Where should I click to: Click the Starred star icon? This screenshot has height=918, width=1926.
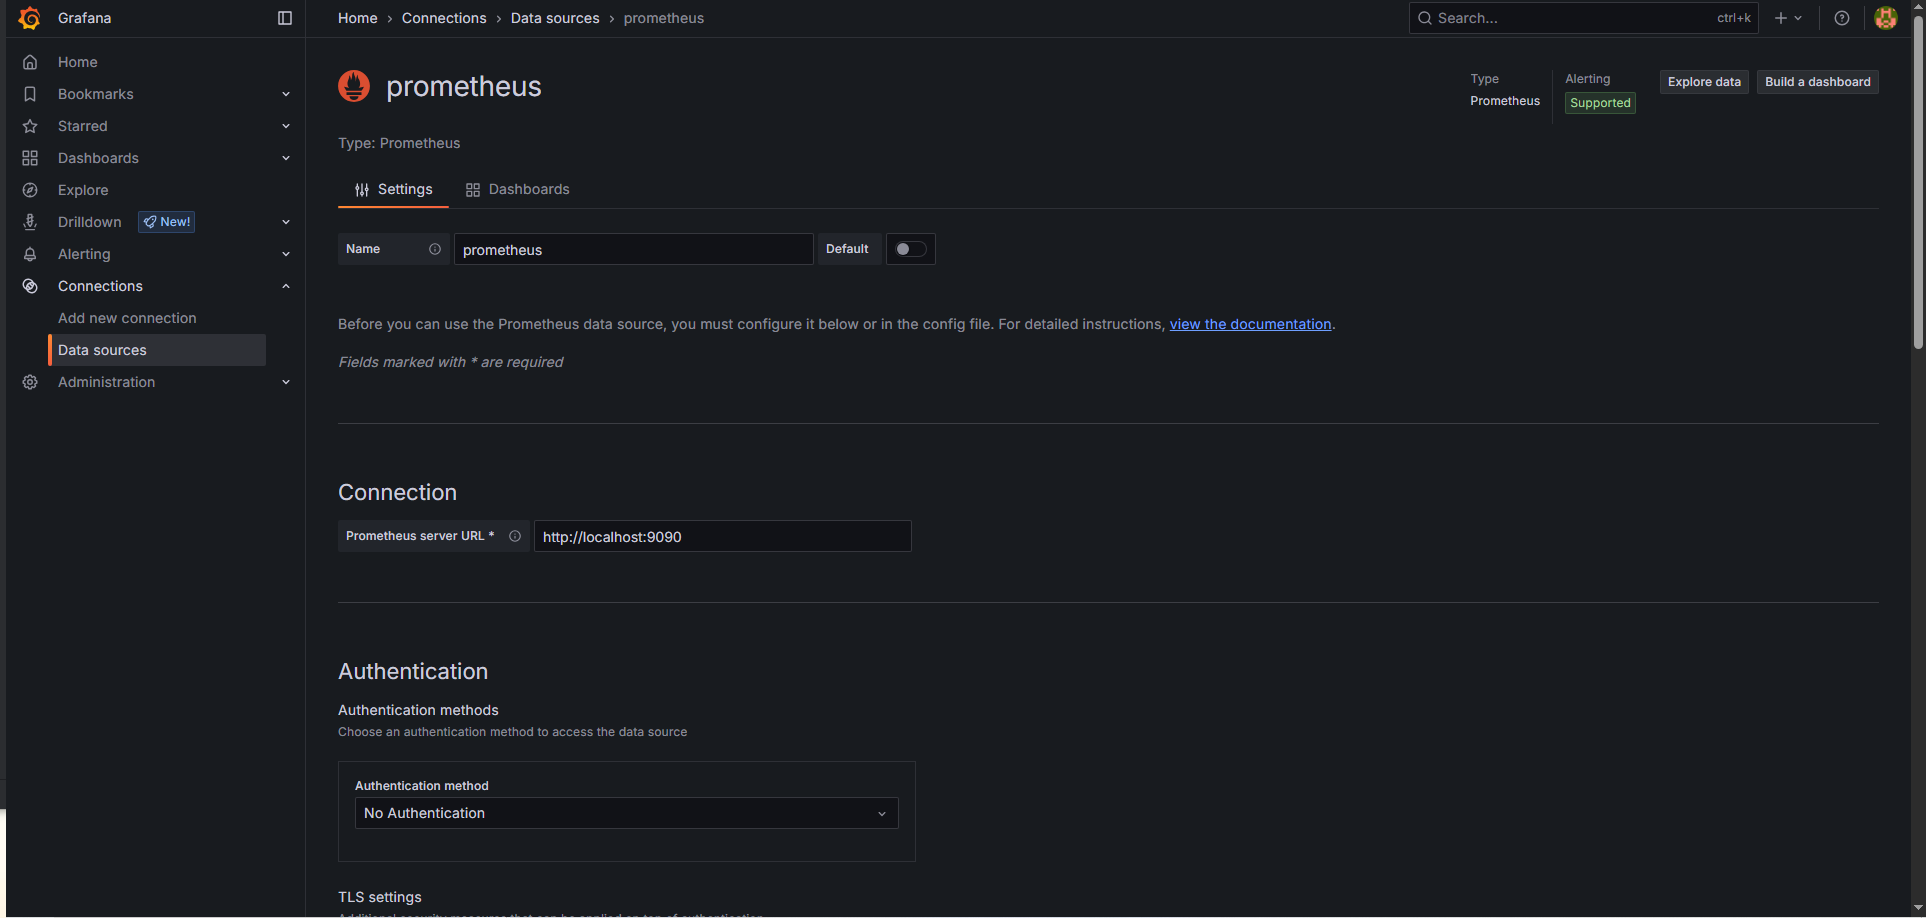coord(30,126)
